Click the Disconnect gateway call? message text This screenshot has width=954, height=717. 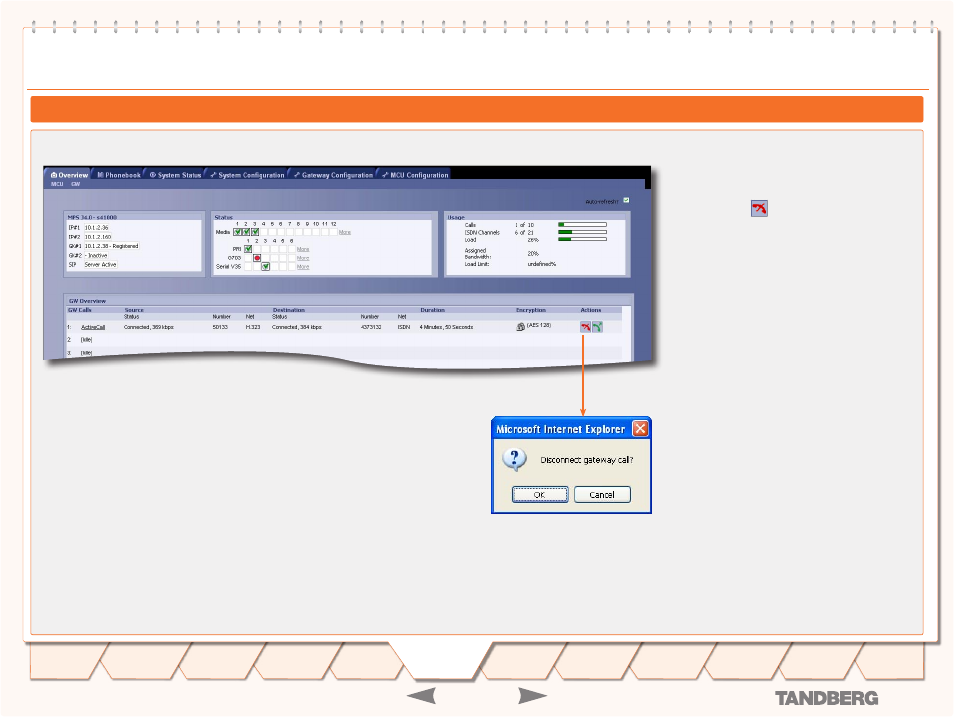coord(587,460)
